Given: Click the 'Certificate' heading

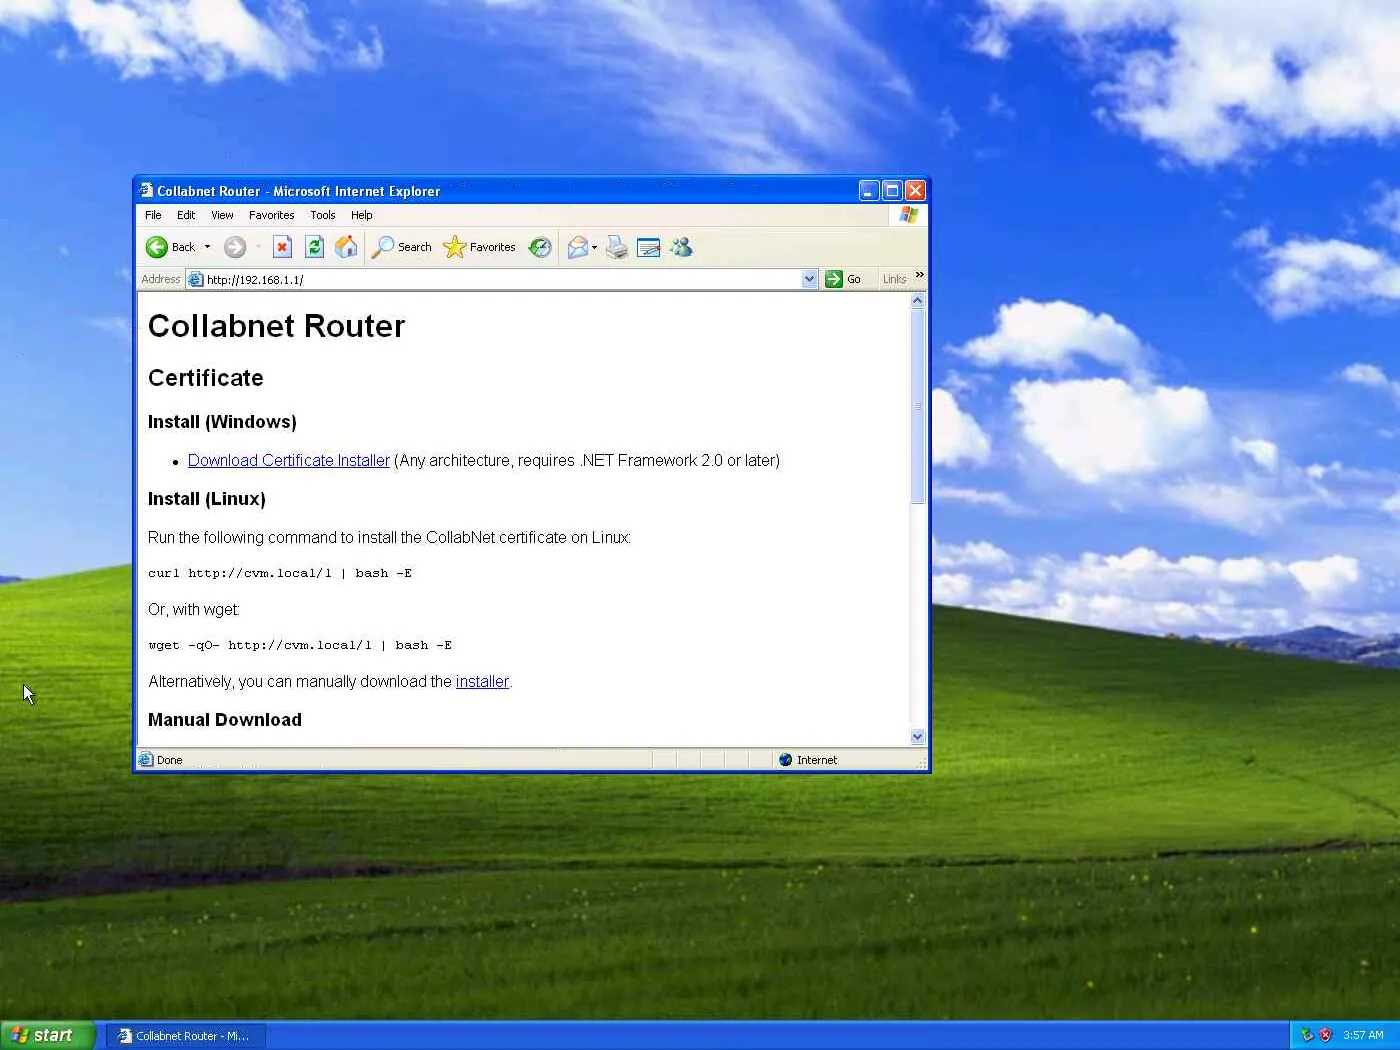Looking at the screenshot, I should click(206, 378).
